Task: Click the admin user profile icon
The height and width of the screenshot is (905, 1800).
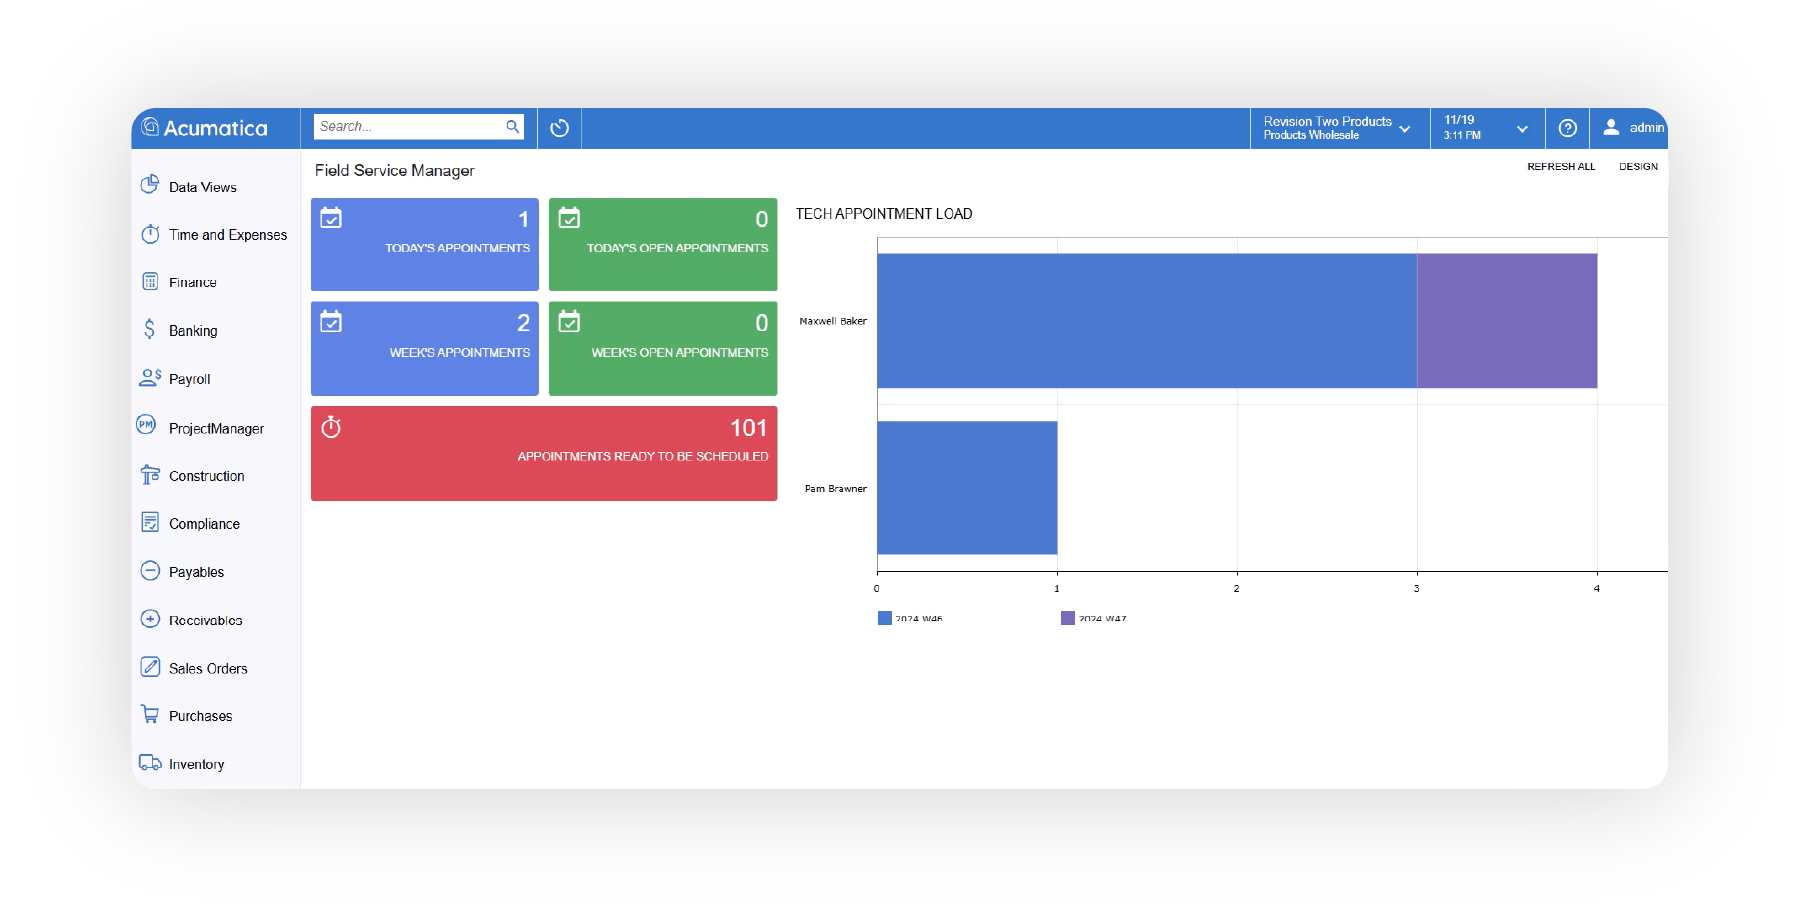Action: tap(1611, 127)
